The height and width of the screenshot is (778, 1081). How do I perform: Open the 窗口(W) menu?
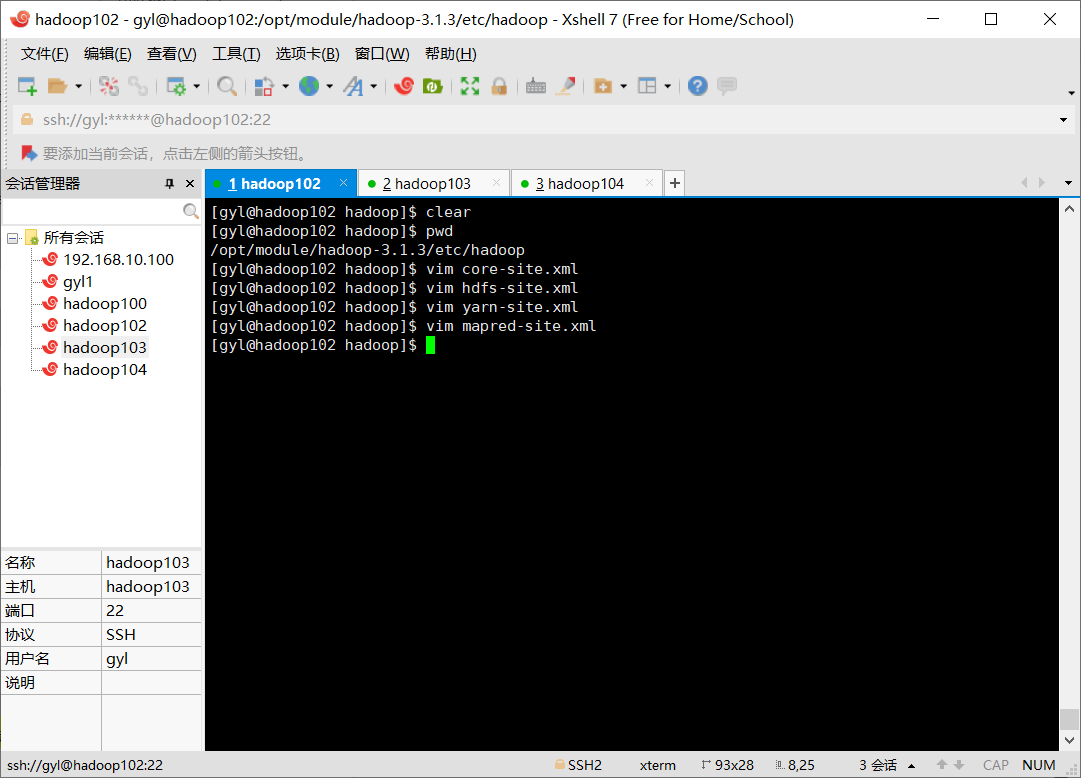382,54
